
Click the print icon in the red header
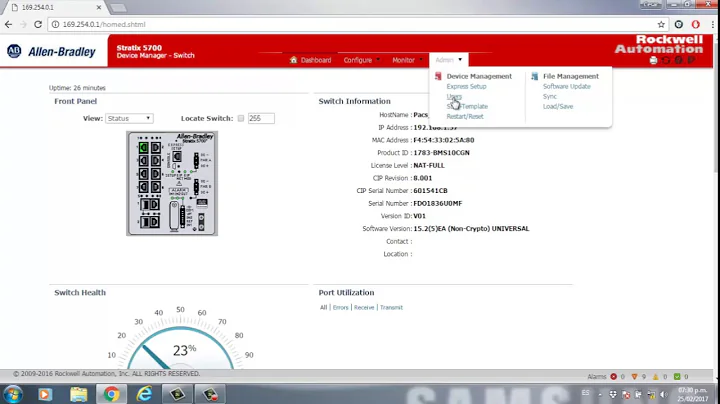(653, 60)
